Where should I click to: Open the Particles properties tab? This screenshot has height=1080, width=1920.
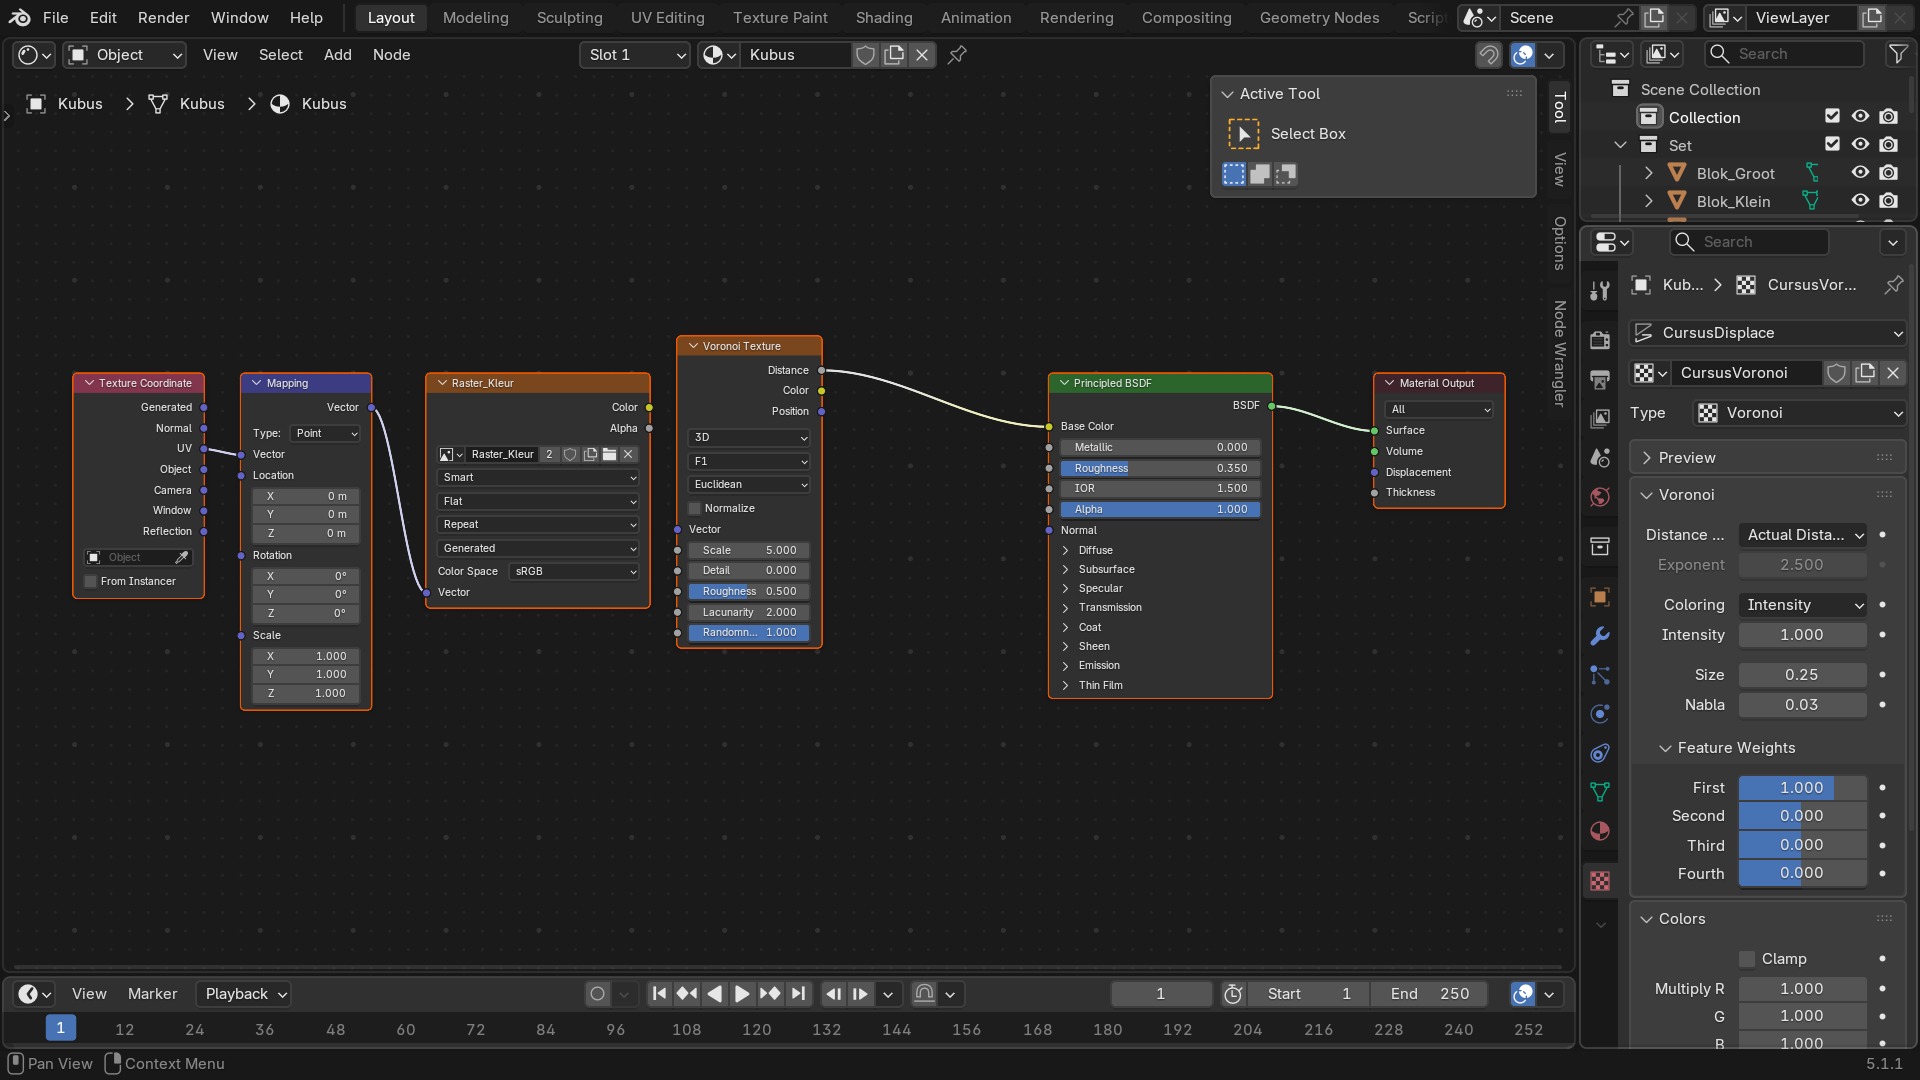pyautogui.click(x=1600, y=675)
